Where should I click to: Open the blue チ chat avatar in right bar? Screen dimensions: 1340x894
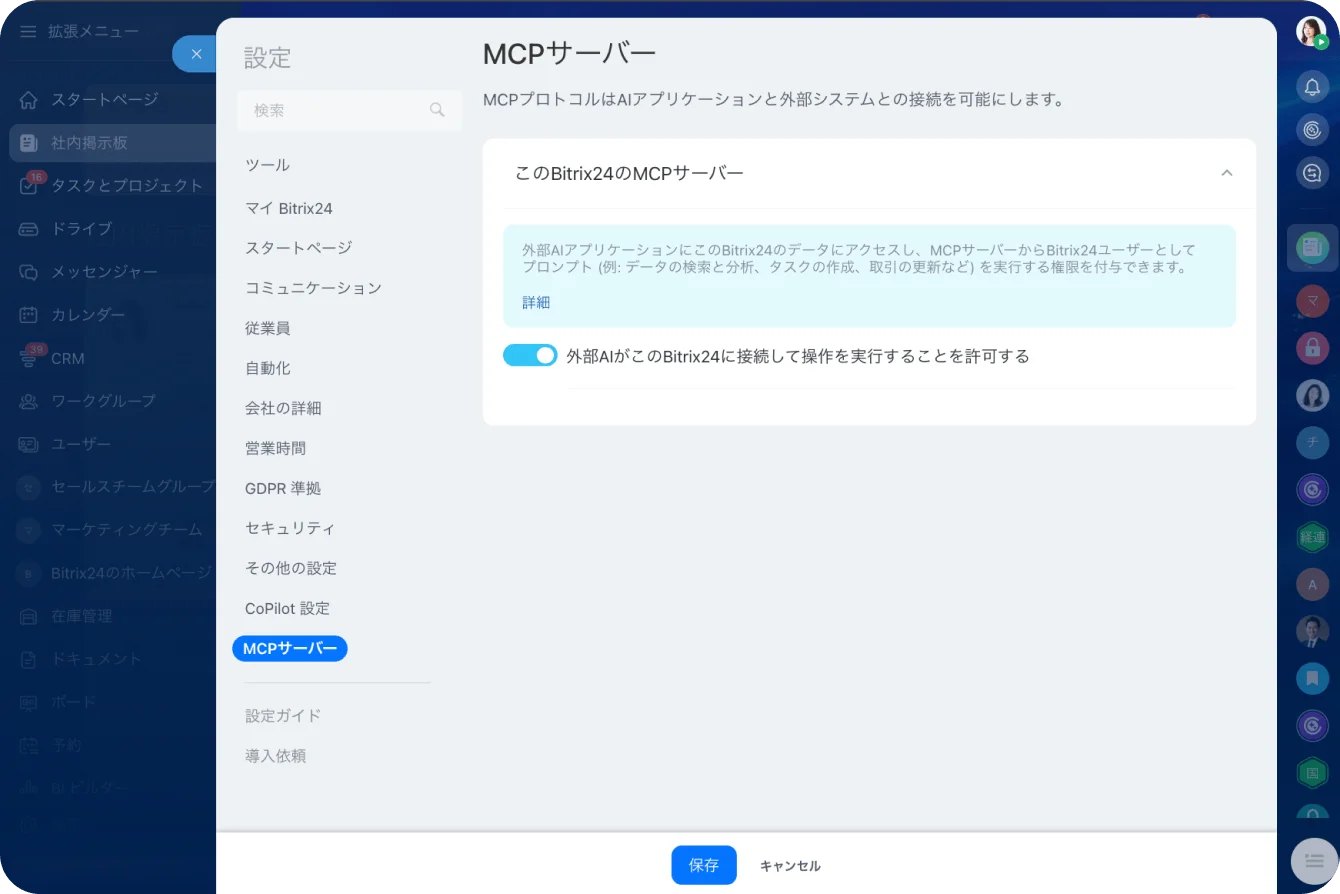1312,442
